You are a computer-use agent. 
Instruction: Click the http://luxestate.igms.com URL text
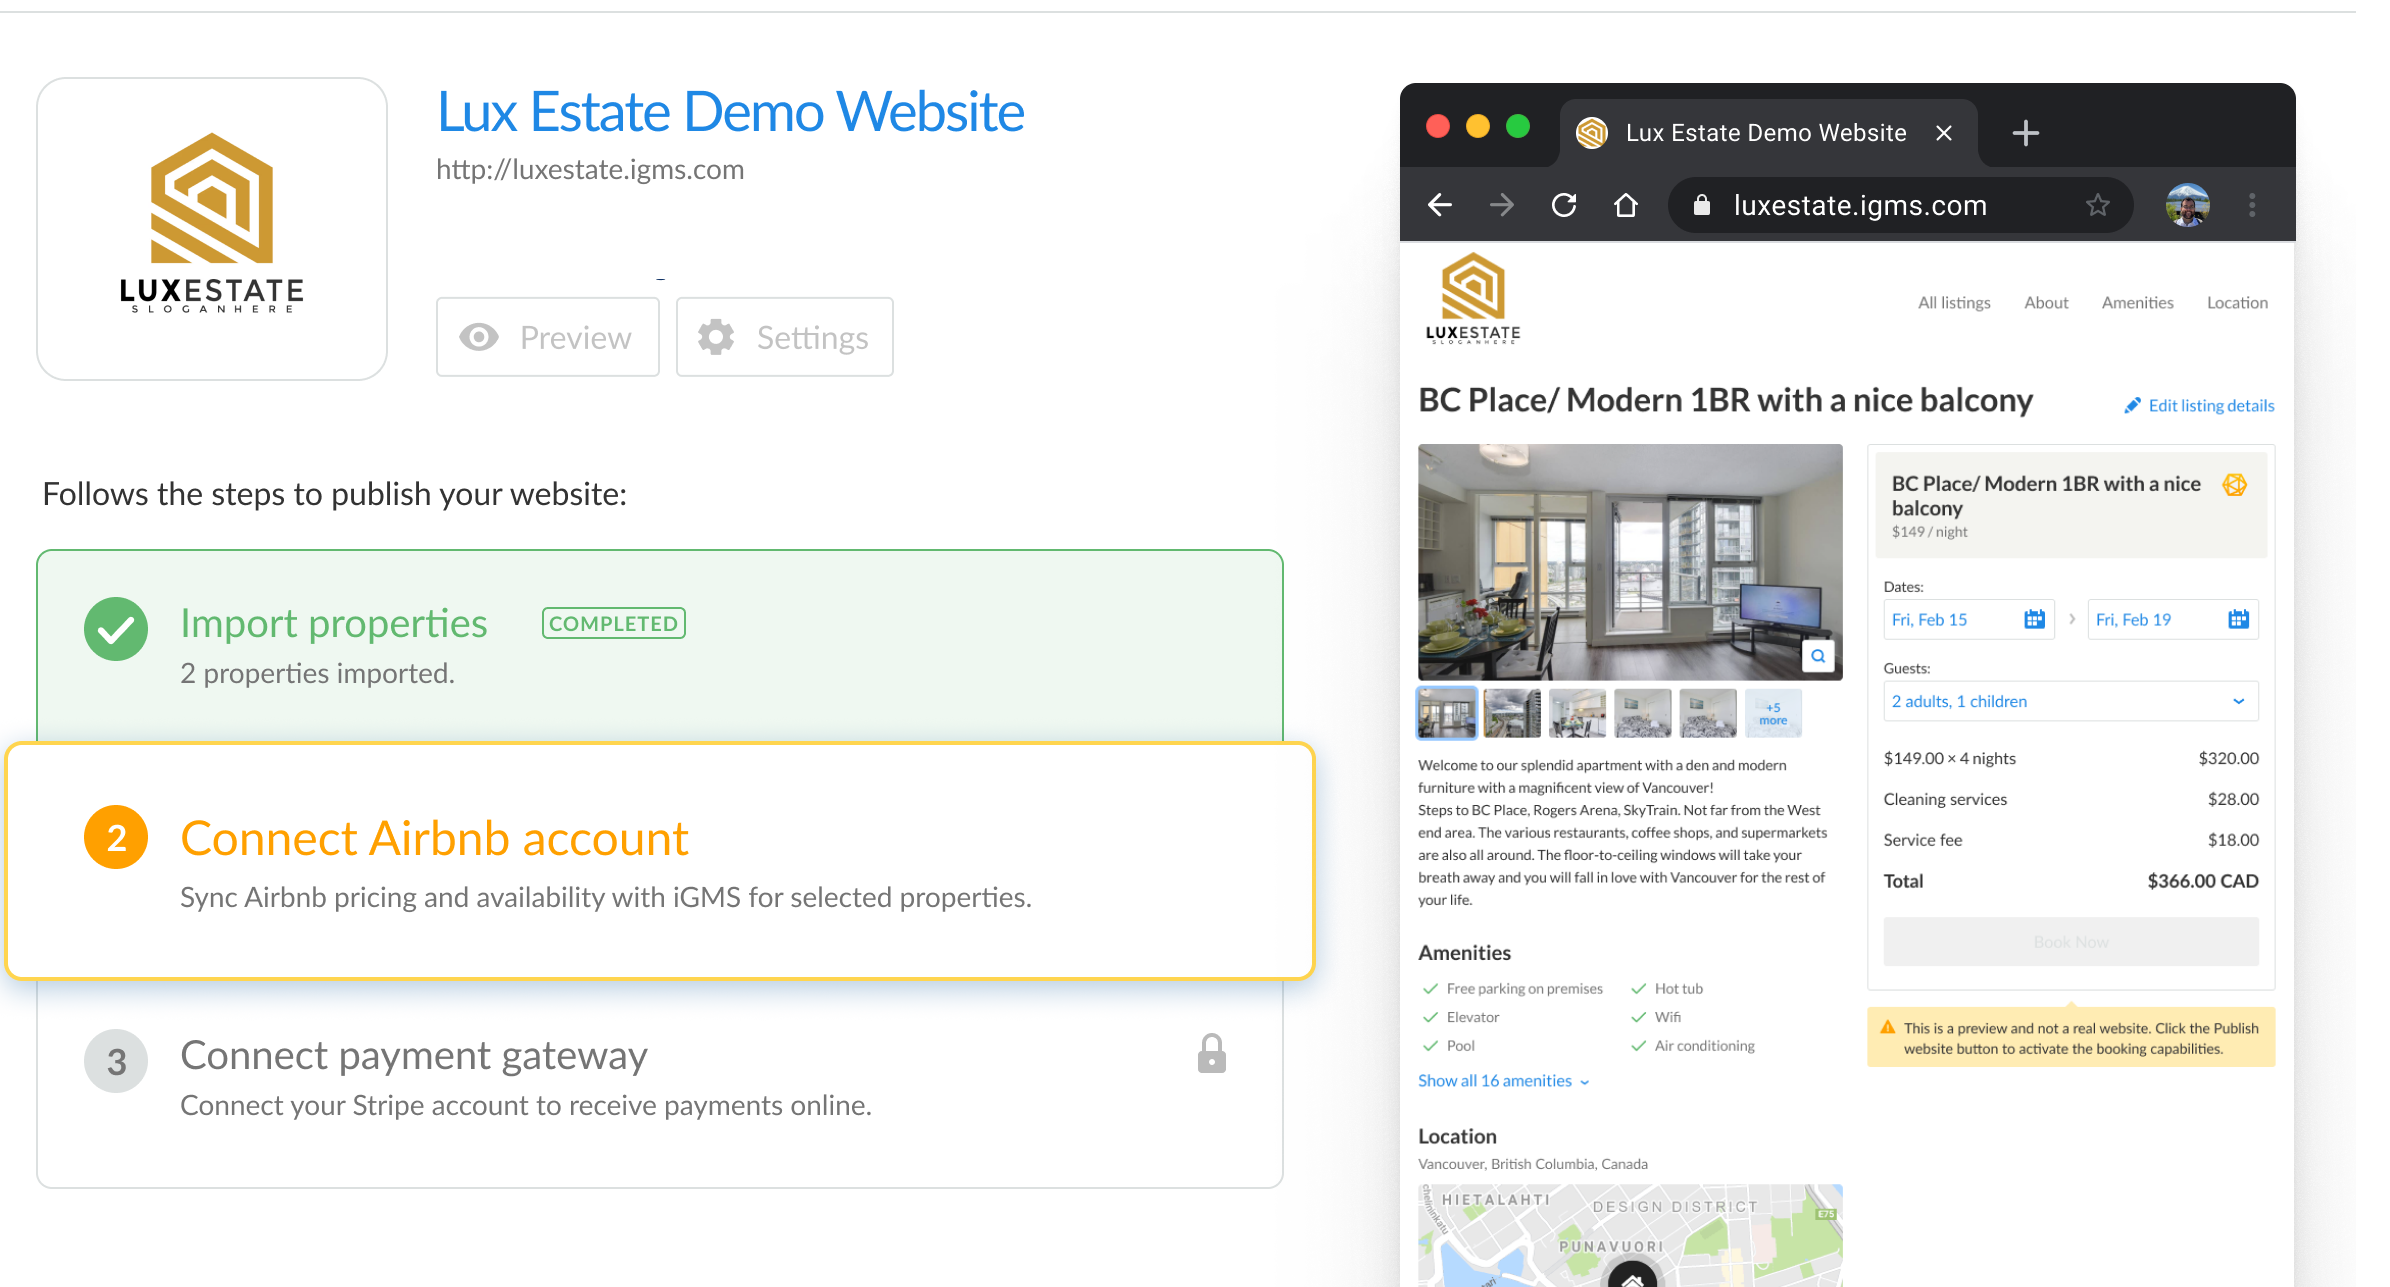tap(590, 169)
